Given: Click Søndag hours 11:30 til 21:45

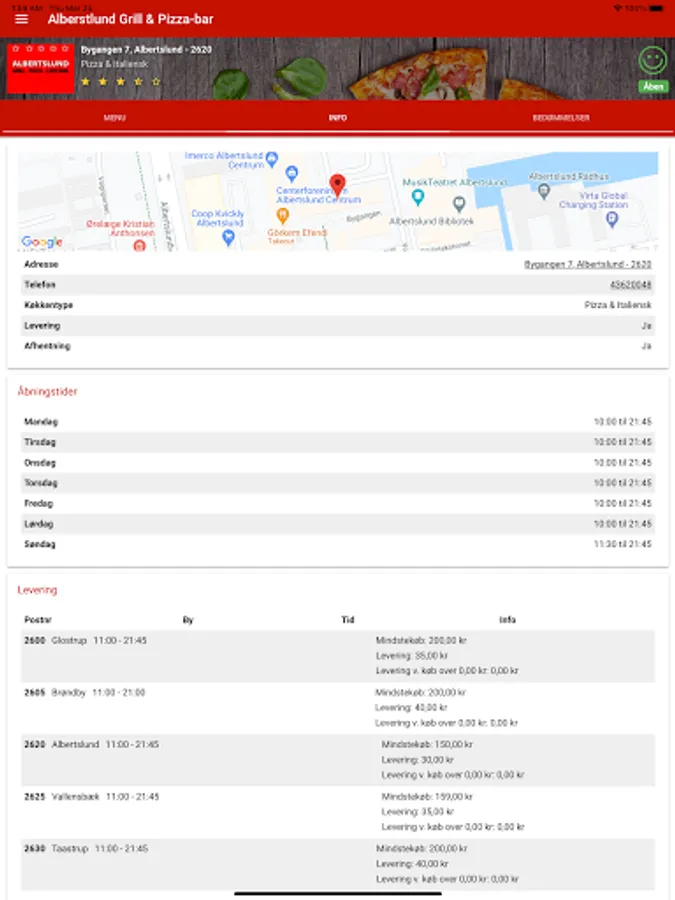Looking at the screenshot, I should click(x=622, y=544).
